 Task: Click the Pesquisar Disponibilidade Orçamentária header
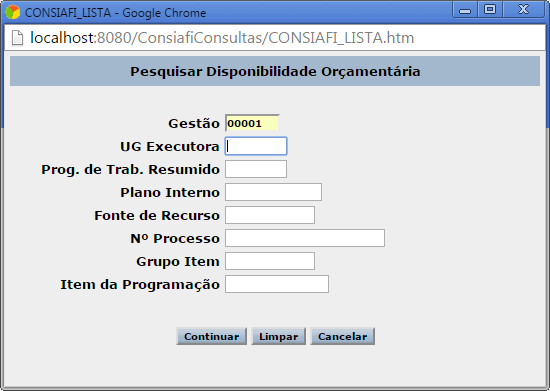(275, 71)
